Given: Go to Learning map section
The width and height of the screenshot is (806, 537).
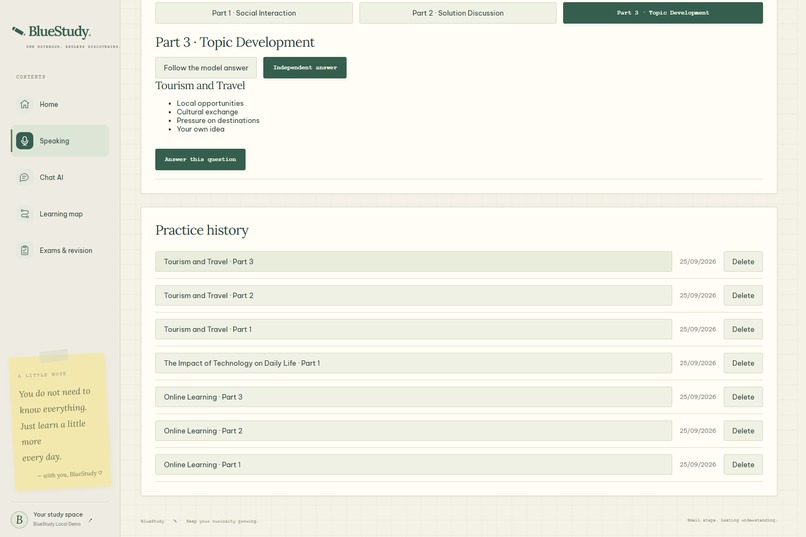Looking at the screenshot, I should pyautogui.click(x=60, y=214).
